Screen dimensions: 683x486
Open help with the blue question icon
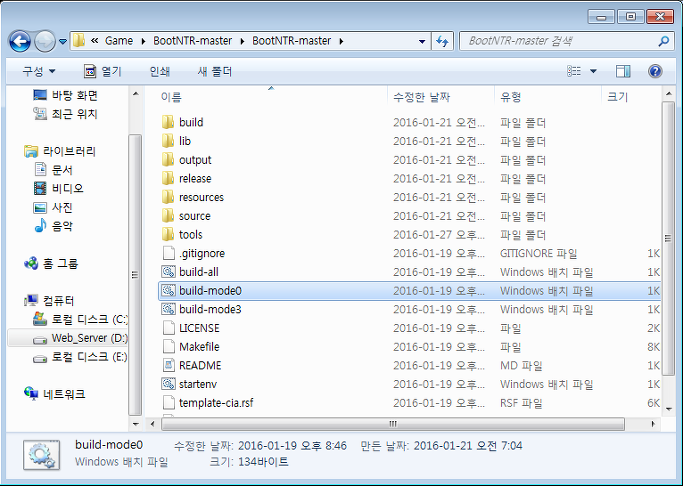[655, 71]
